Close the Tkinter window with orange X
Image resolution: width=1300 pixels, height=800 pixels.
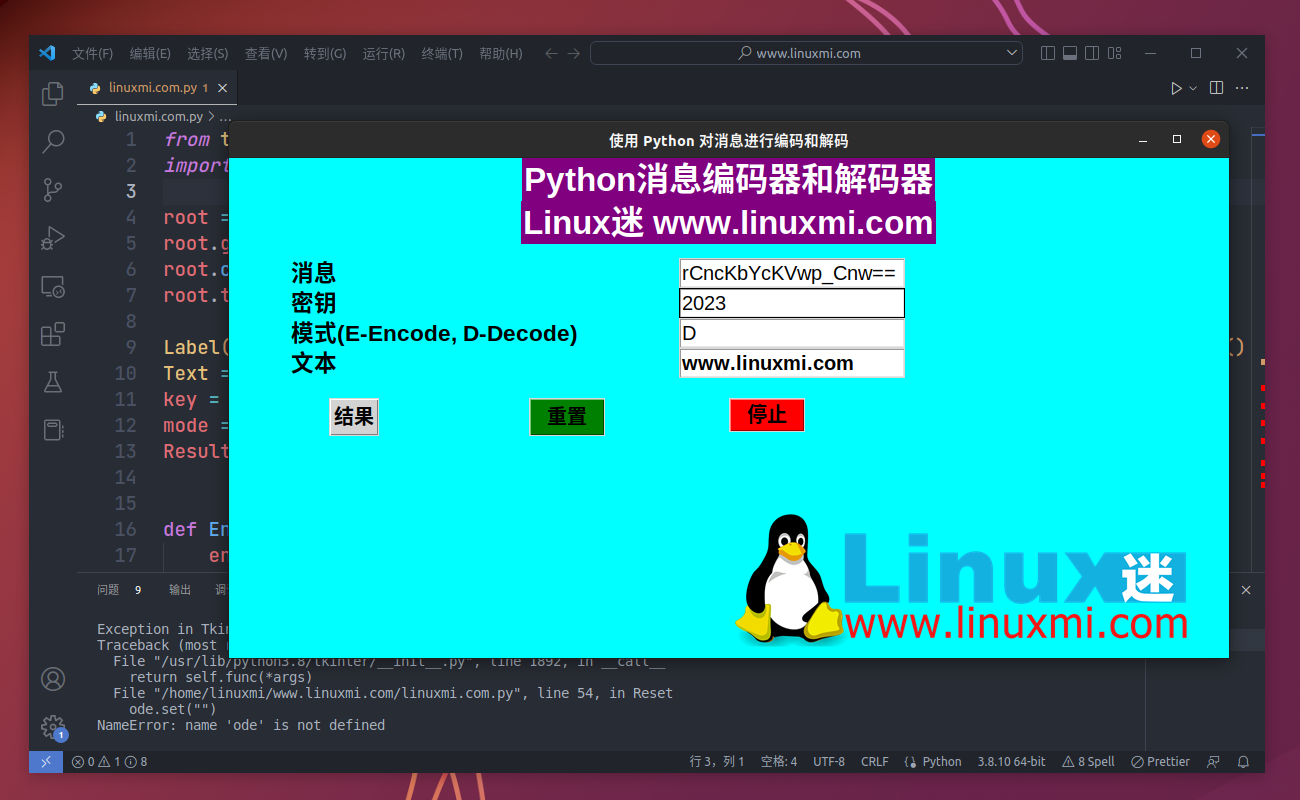(1210, 139)
